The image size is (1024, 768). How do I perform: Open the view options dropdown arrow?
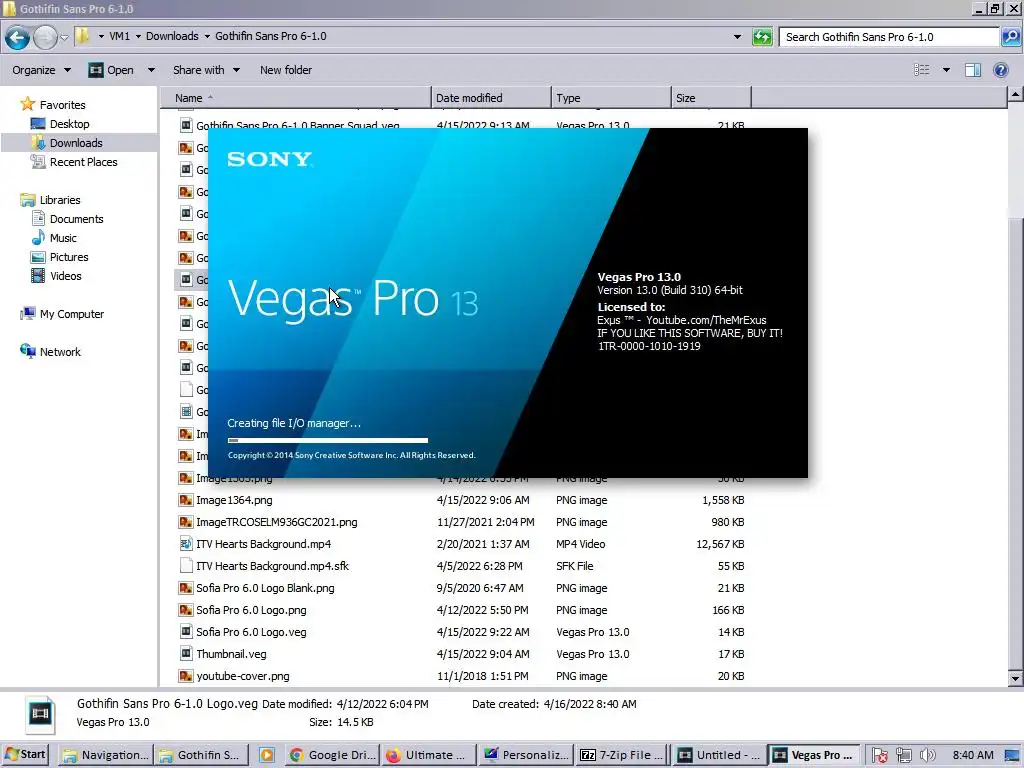[x=946, y=70]
